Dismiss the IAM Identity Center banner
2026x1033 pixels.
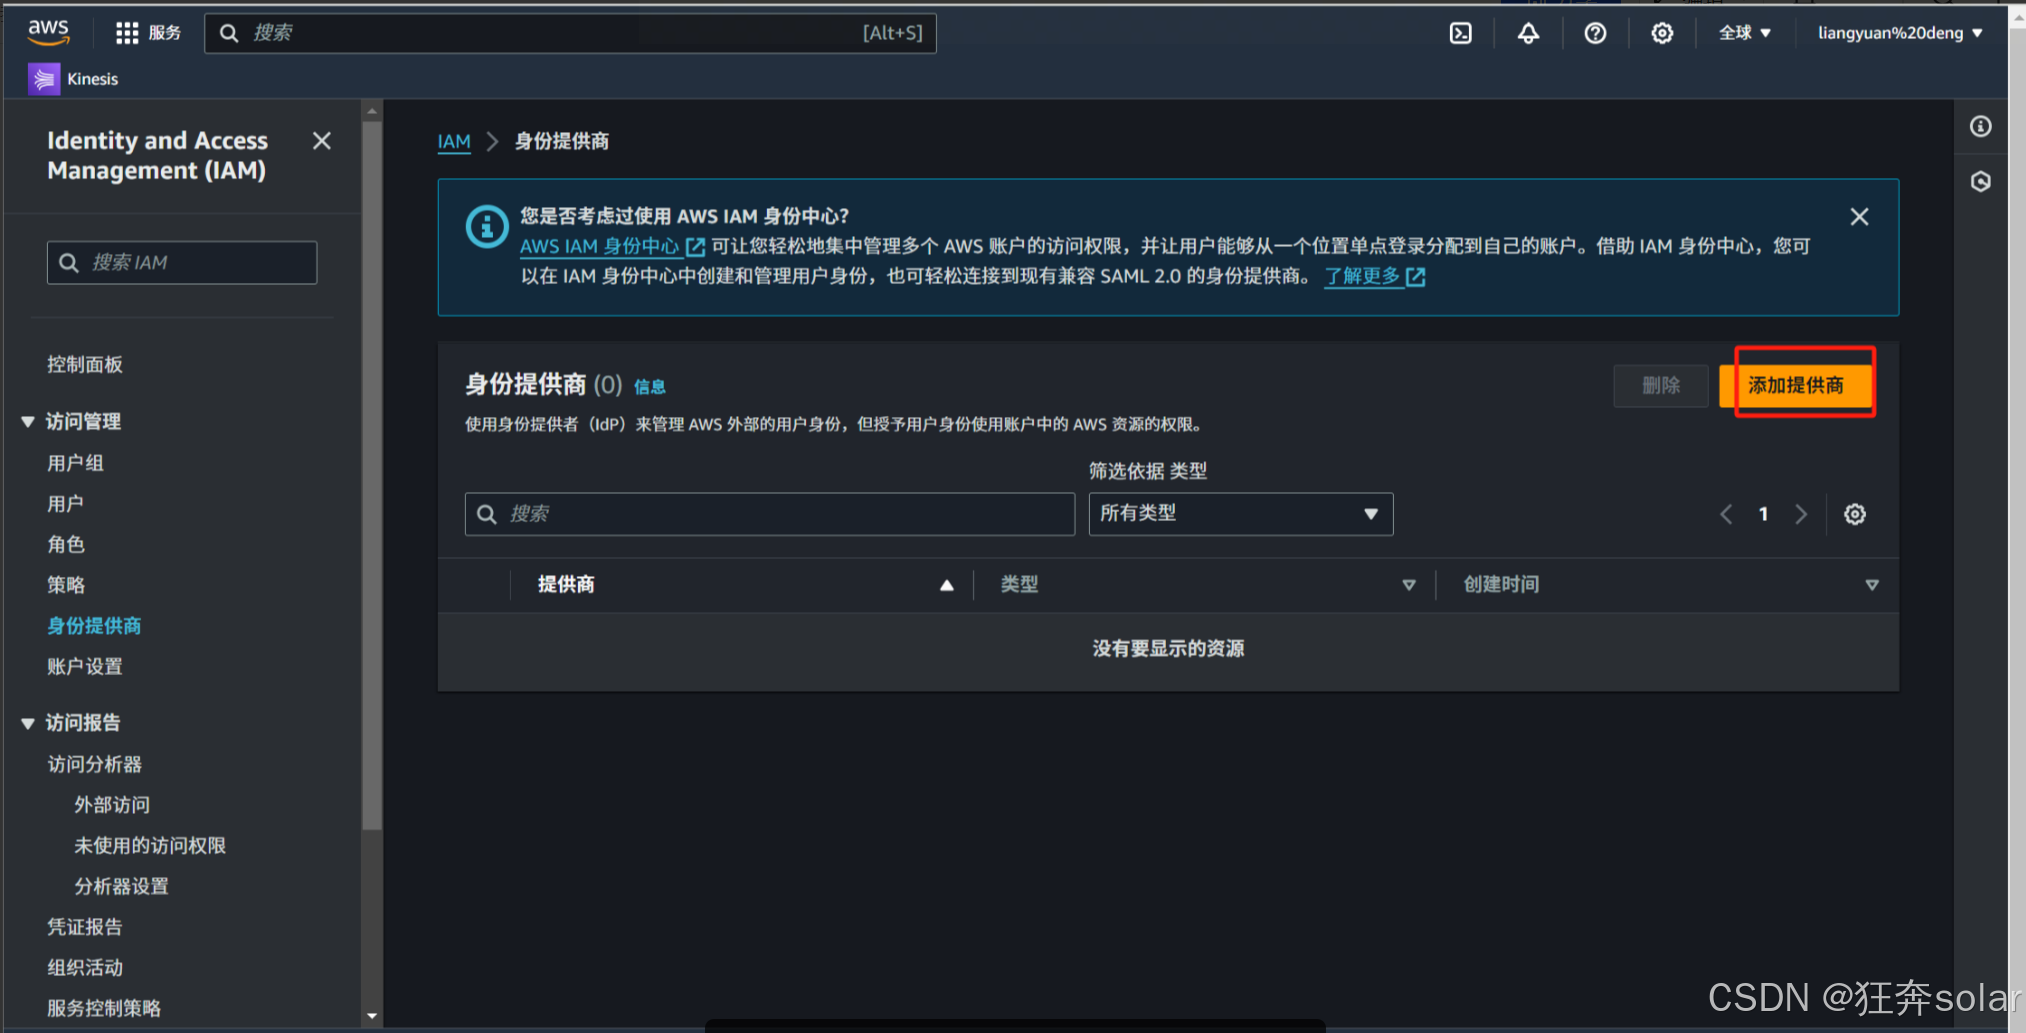1859,217
